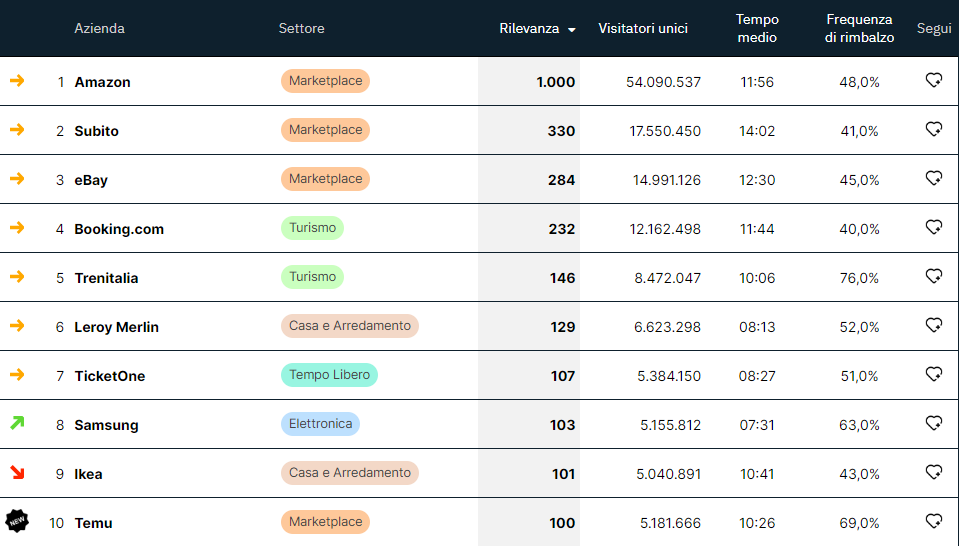Click the heart icon next to Trenitalia

pos(934,277)
